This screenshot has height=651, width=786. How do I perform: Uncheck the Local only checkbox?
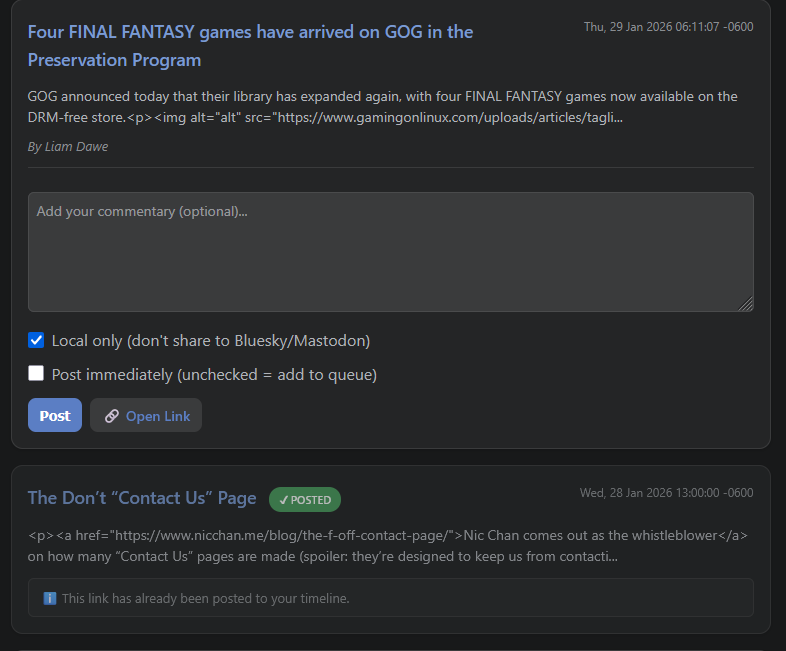pyautogui.click(x=37, y=340)
